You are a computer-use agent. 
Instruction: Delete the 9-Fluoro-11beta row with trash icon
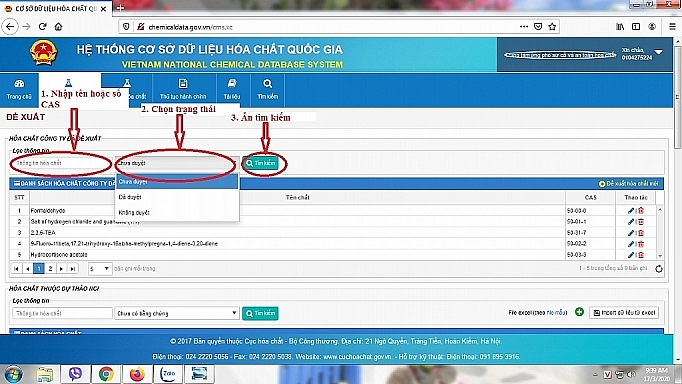641,244
